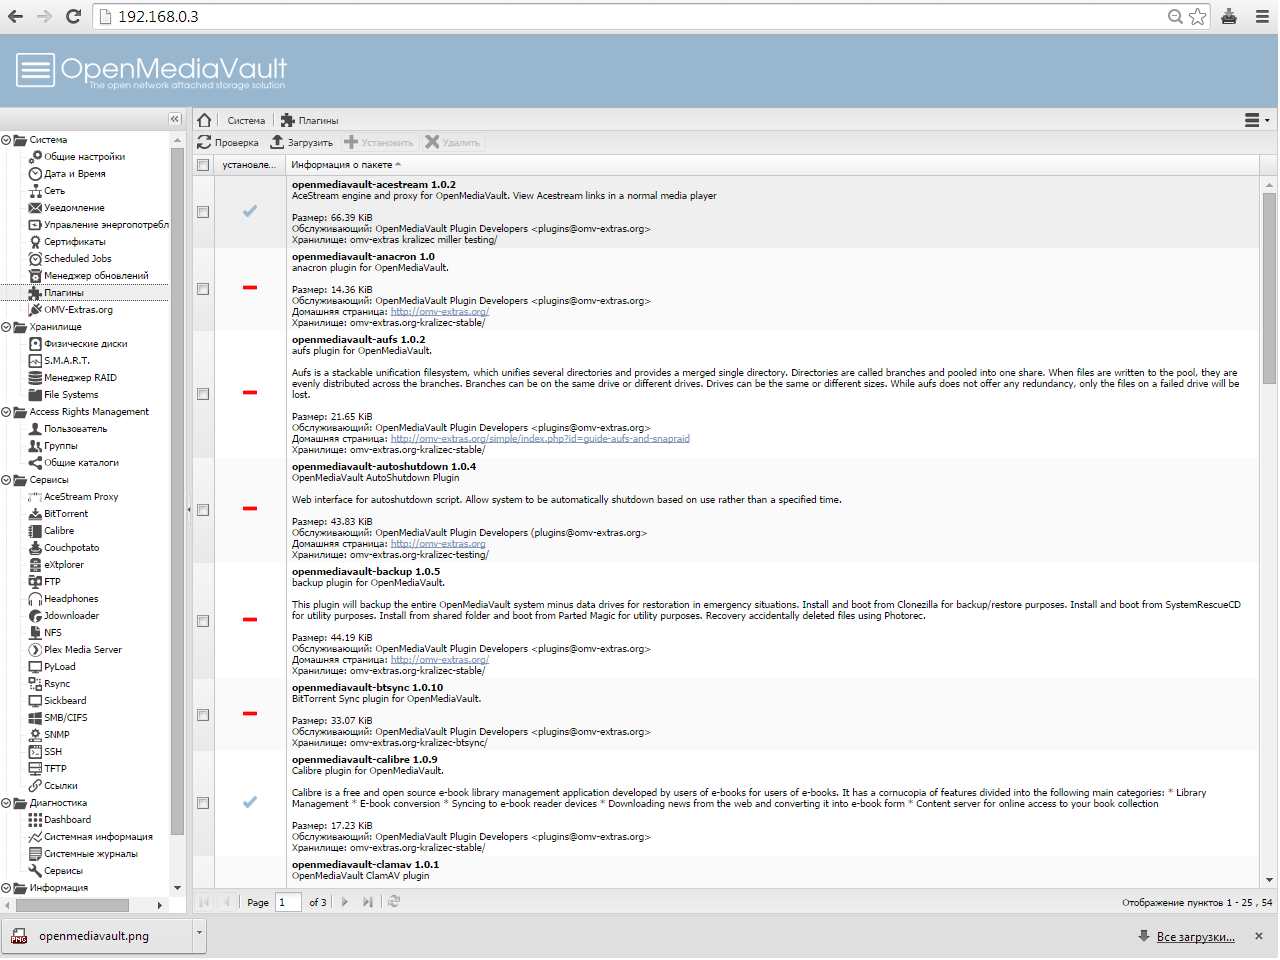Open Сертификаты icon in sidebar
Image resolution: width=1280 pixels, height=960 pixels.
pyautogui.click(x=35, y=242)
